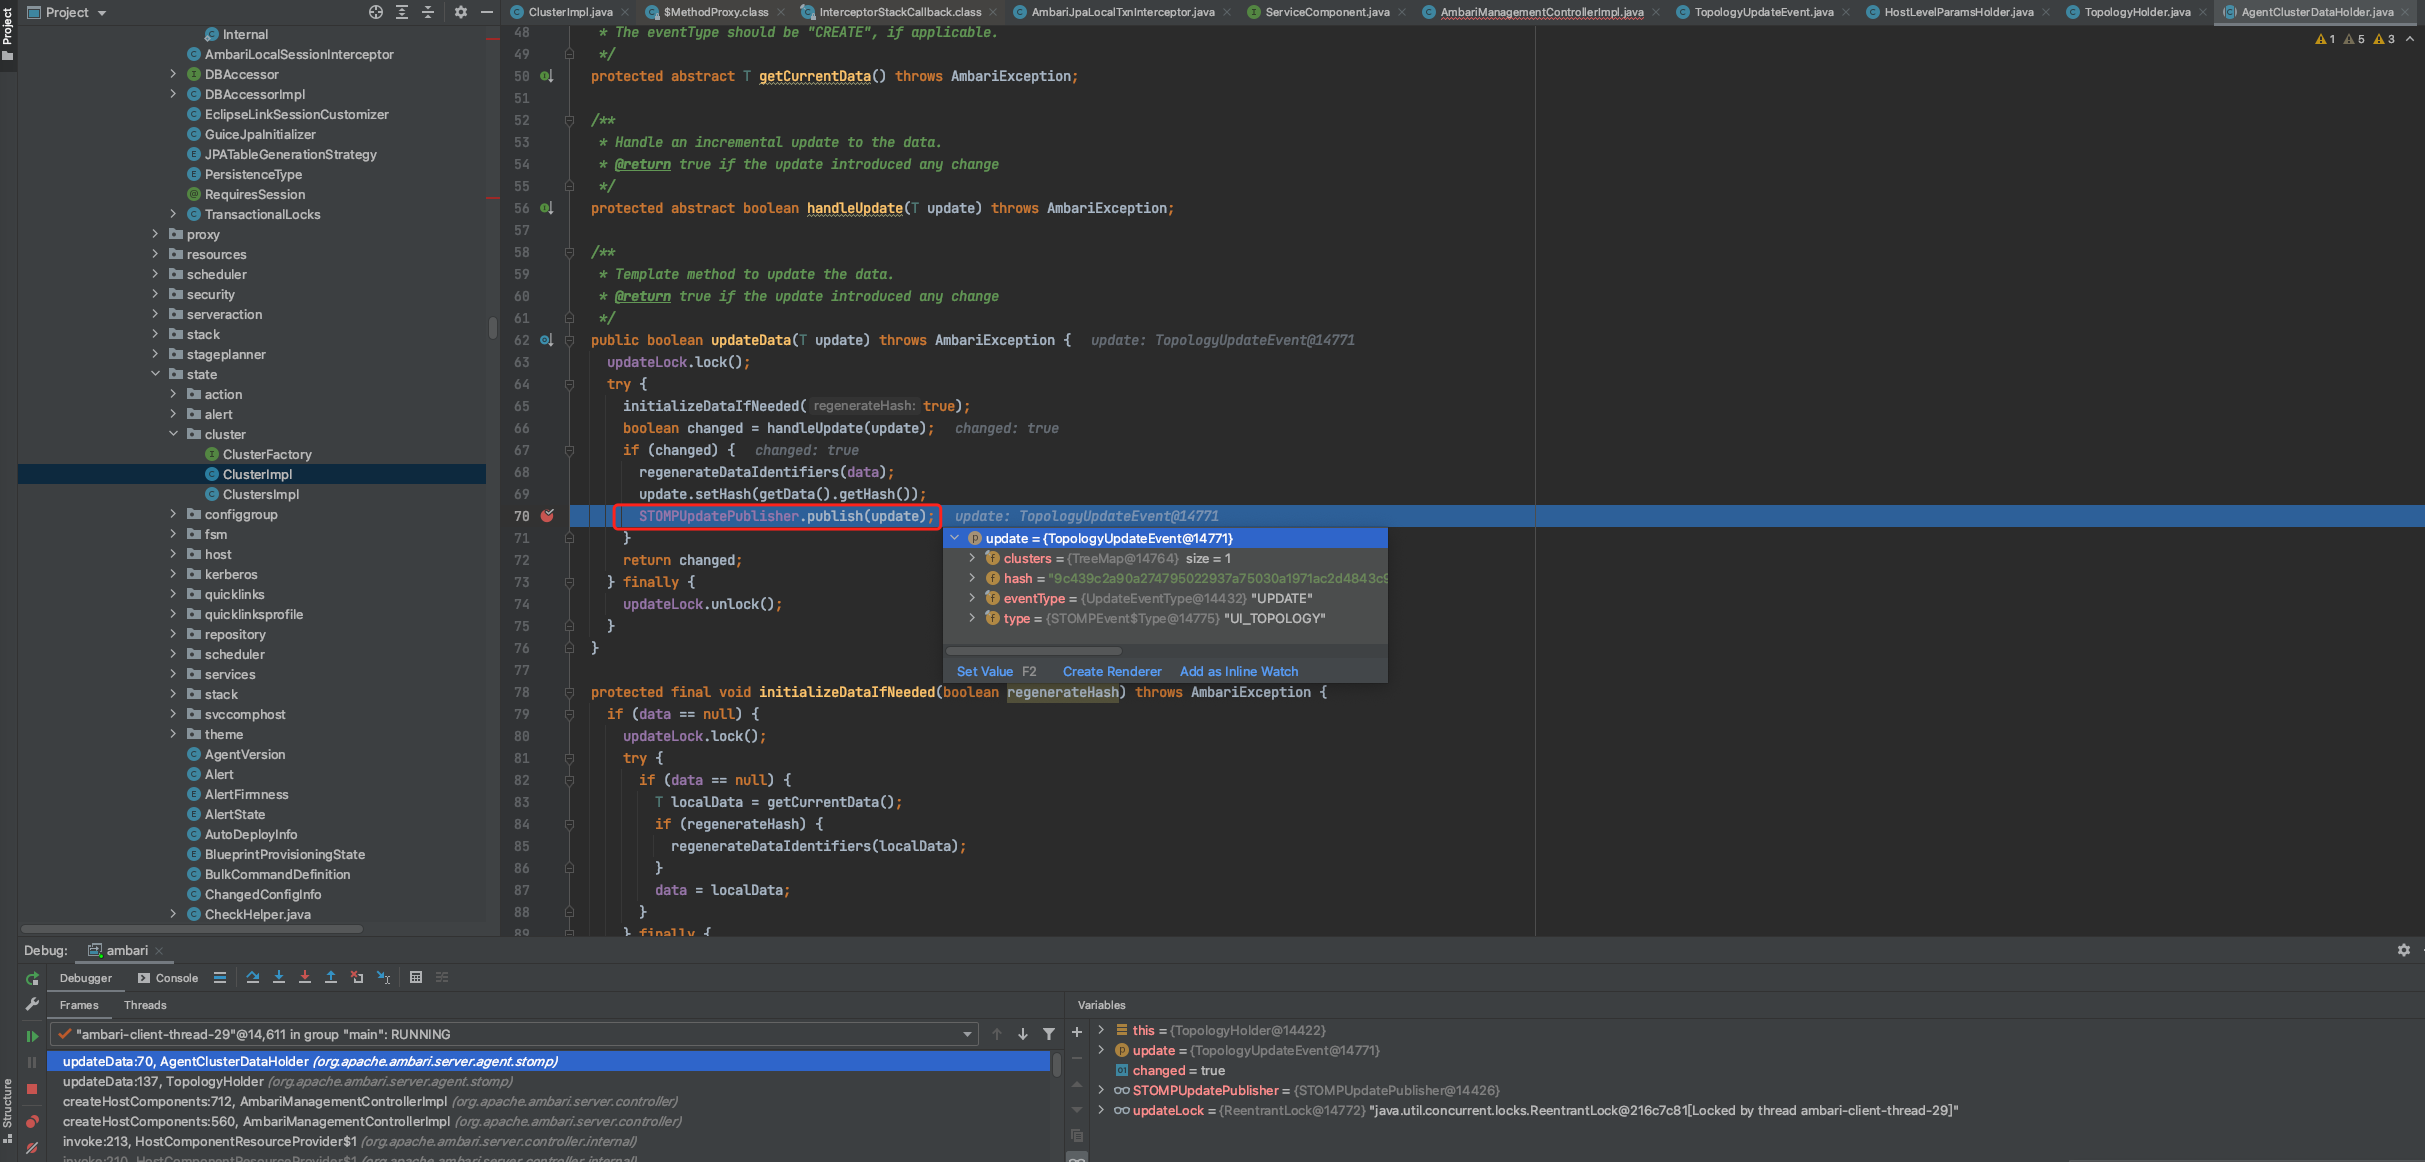The width and height of the screenshot is (2425, 1162).
Task: Click the Rerun debug icon
Action: [x=32, y=978]
